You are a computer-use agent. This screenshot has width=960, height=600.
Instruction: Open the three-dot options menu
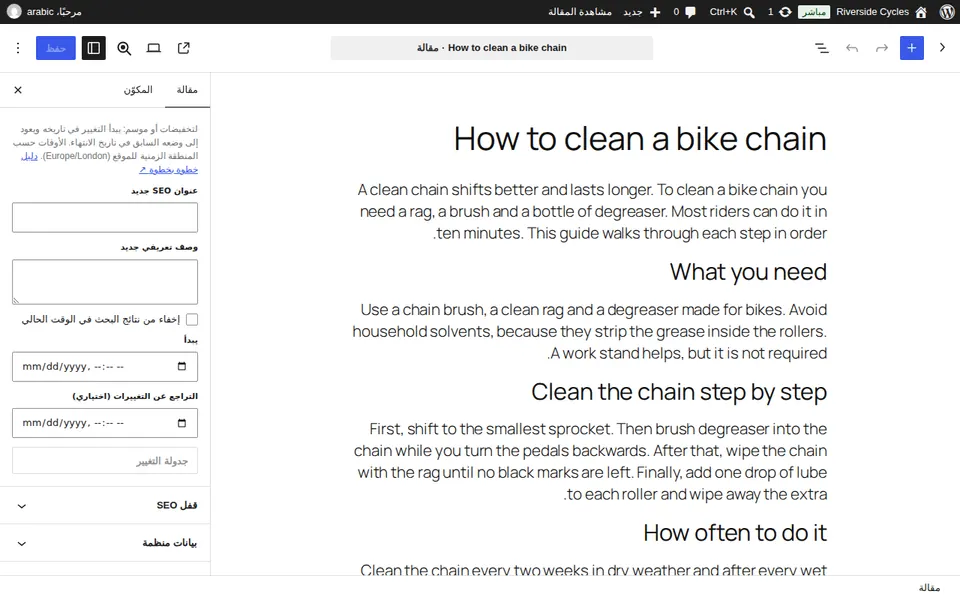(x=18, y=48)
